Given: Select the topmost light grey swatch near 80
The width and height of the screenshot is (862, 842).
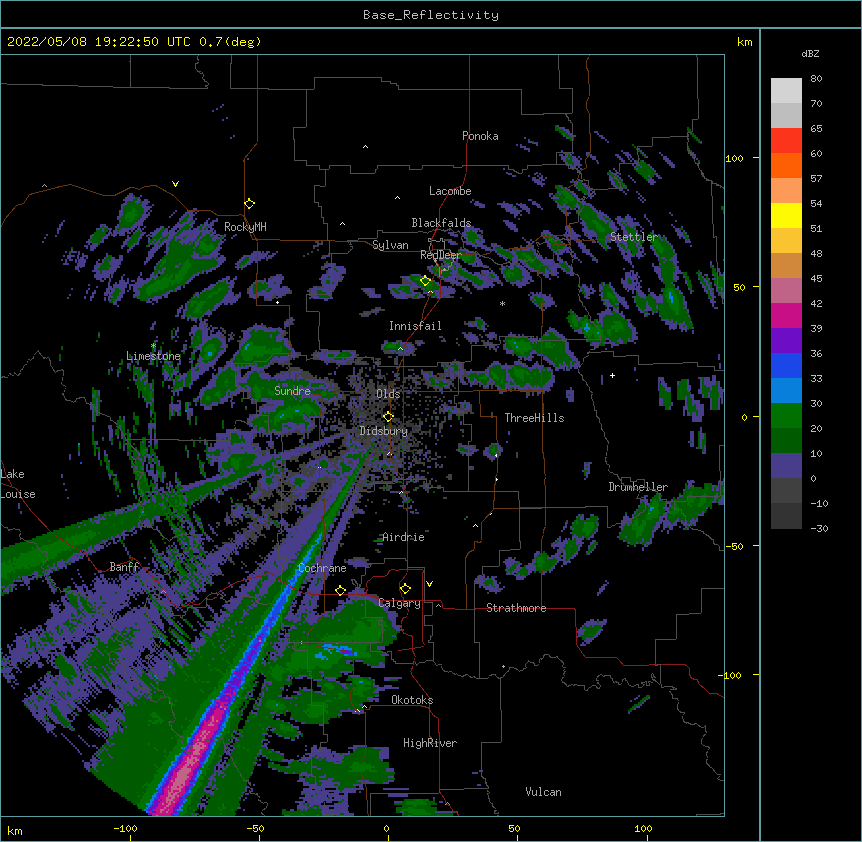Looking at the screenshot, I should 786,91.
